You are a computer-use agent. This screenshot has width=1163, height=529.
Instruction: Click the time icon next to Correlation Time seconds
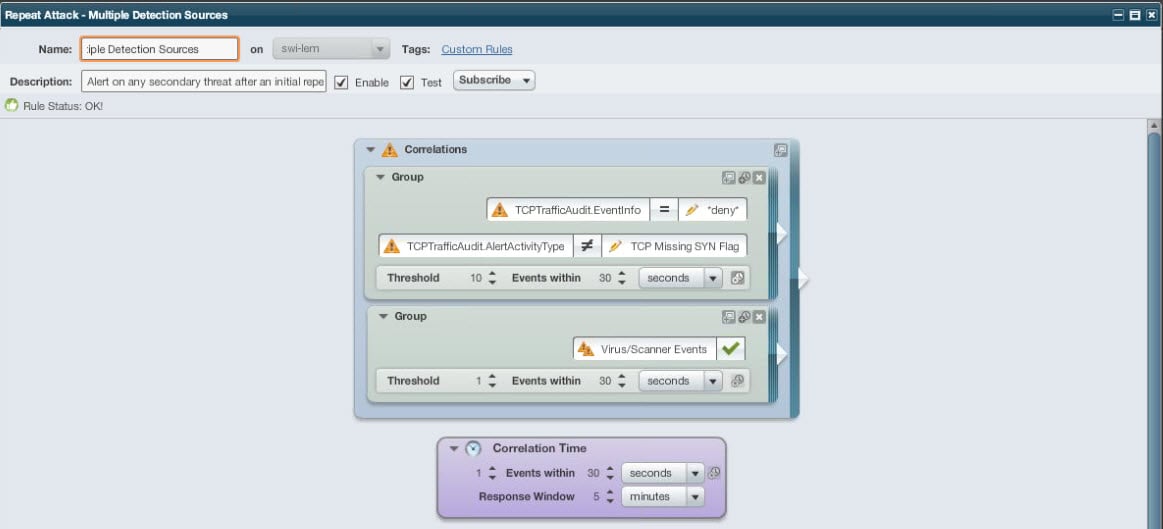pos(714,473)
